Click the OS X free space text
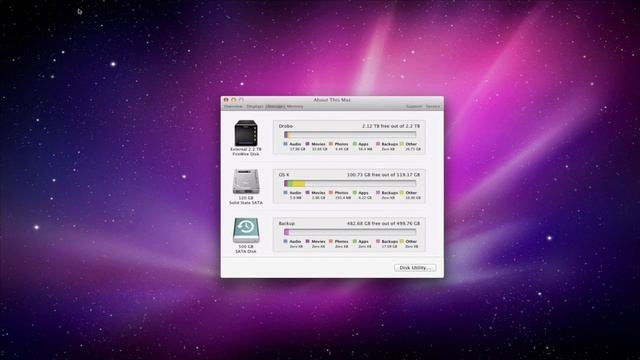The height and width of the screenshot is (360, 640). (x=383, y=175)
